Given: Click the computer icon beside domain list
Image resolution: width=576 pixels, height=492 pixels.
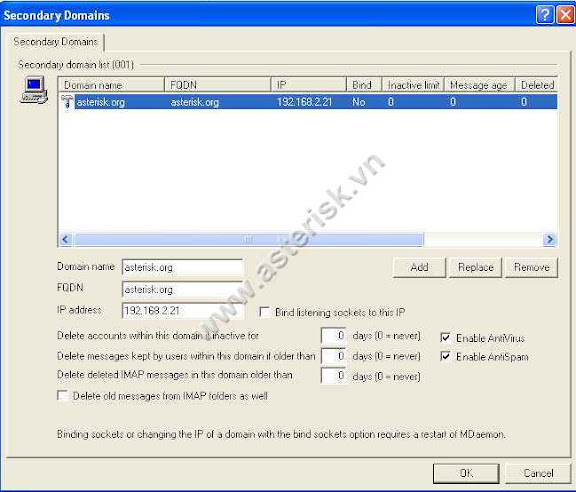Looking at the screenshot, I should point(34,90).
